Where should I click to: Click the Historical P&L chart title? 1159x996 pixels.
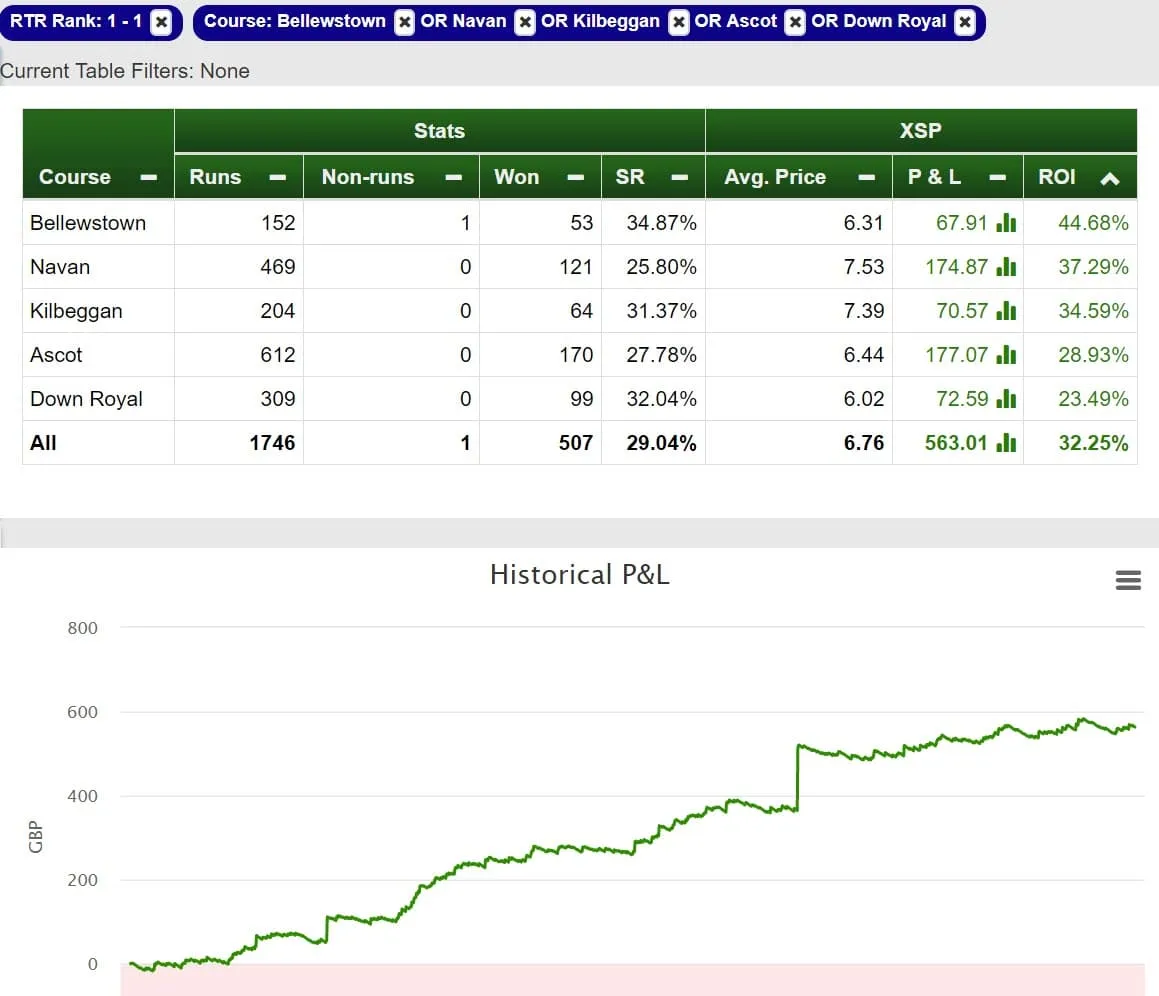[580, 575]
